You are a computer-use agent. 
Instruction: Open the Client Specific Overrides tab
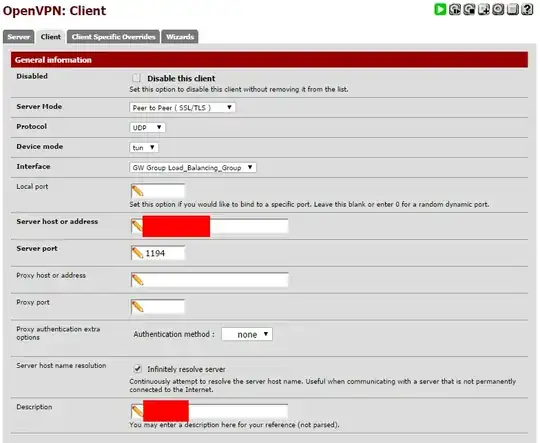113,37
